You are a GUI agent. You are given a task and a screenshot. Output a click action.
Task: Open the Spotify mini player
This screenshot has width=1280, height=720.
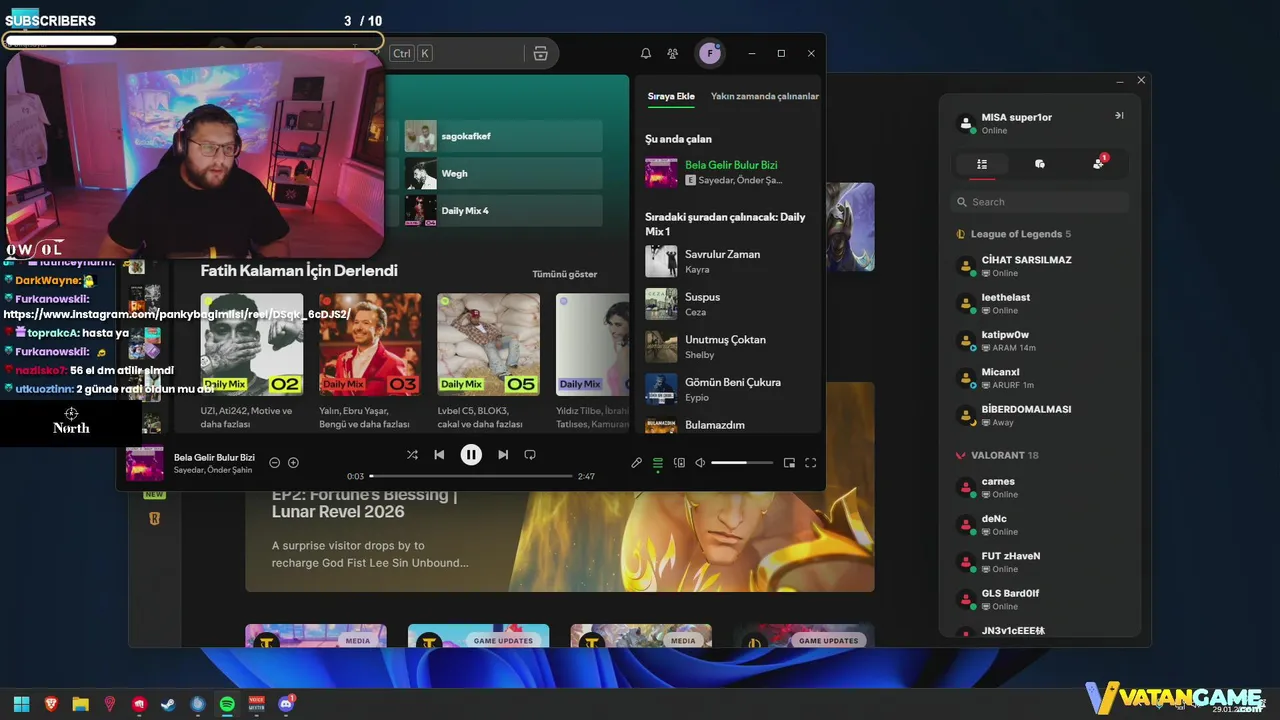(x=789, y=463)
